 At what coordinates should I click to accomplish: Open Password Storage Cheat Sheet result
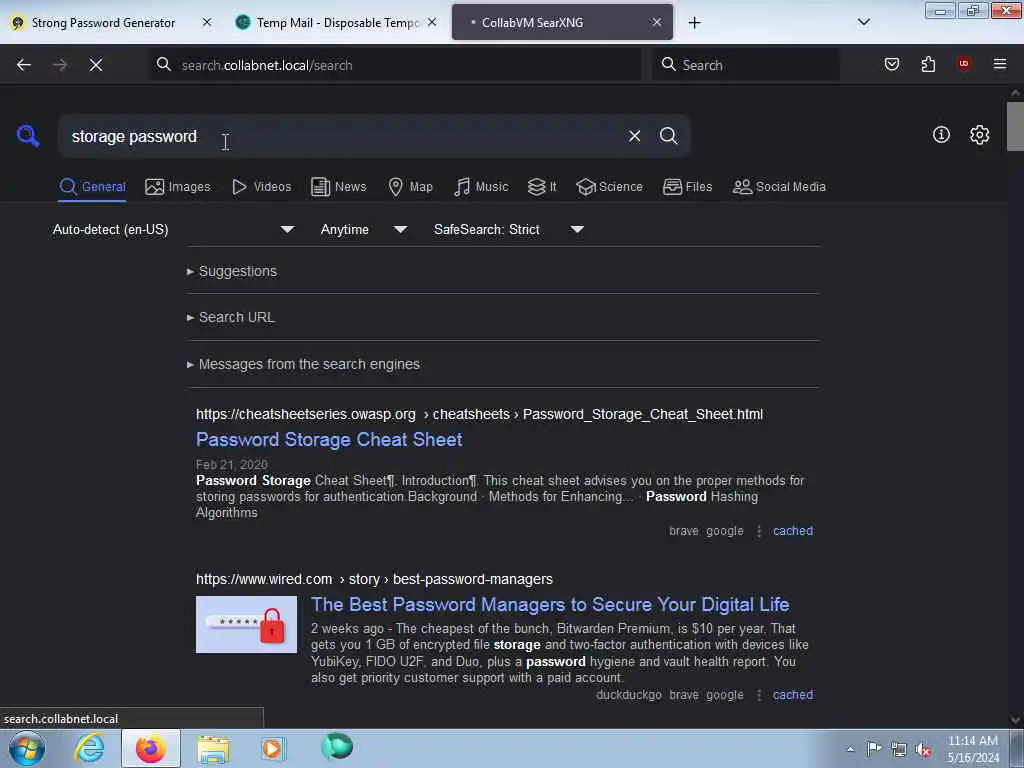[x=329, y=440]
